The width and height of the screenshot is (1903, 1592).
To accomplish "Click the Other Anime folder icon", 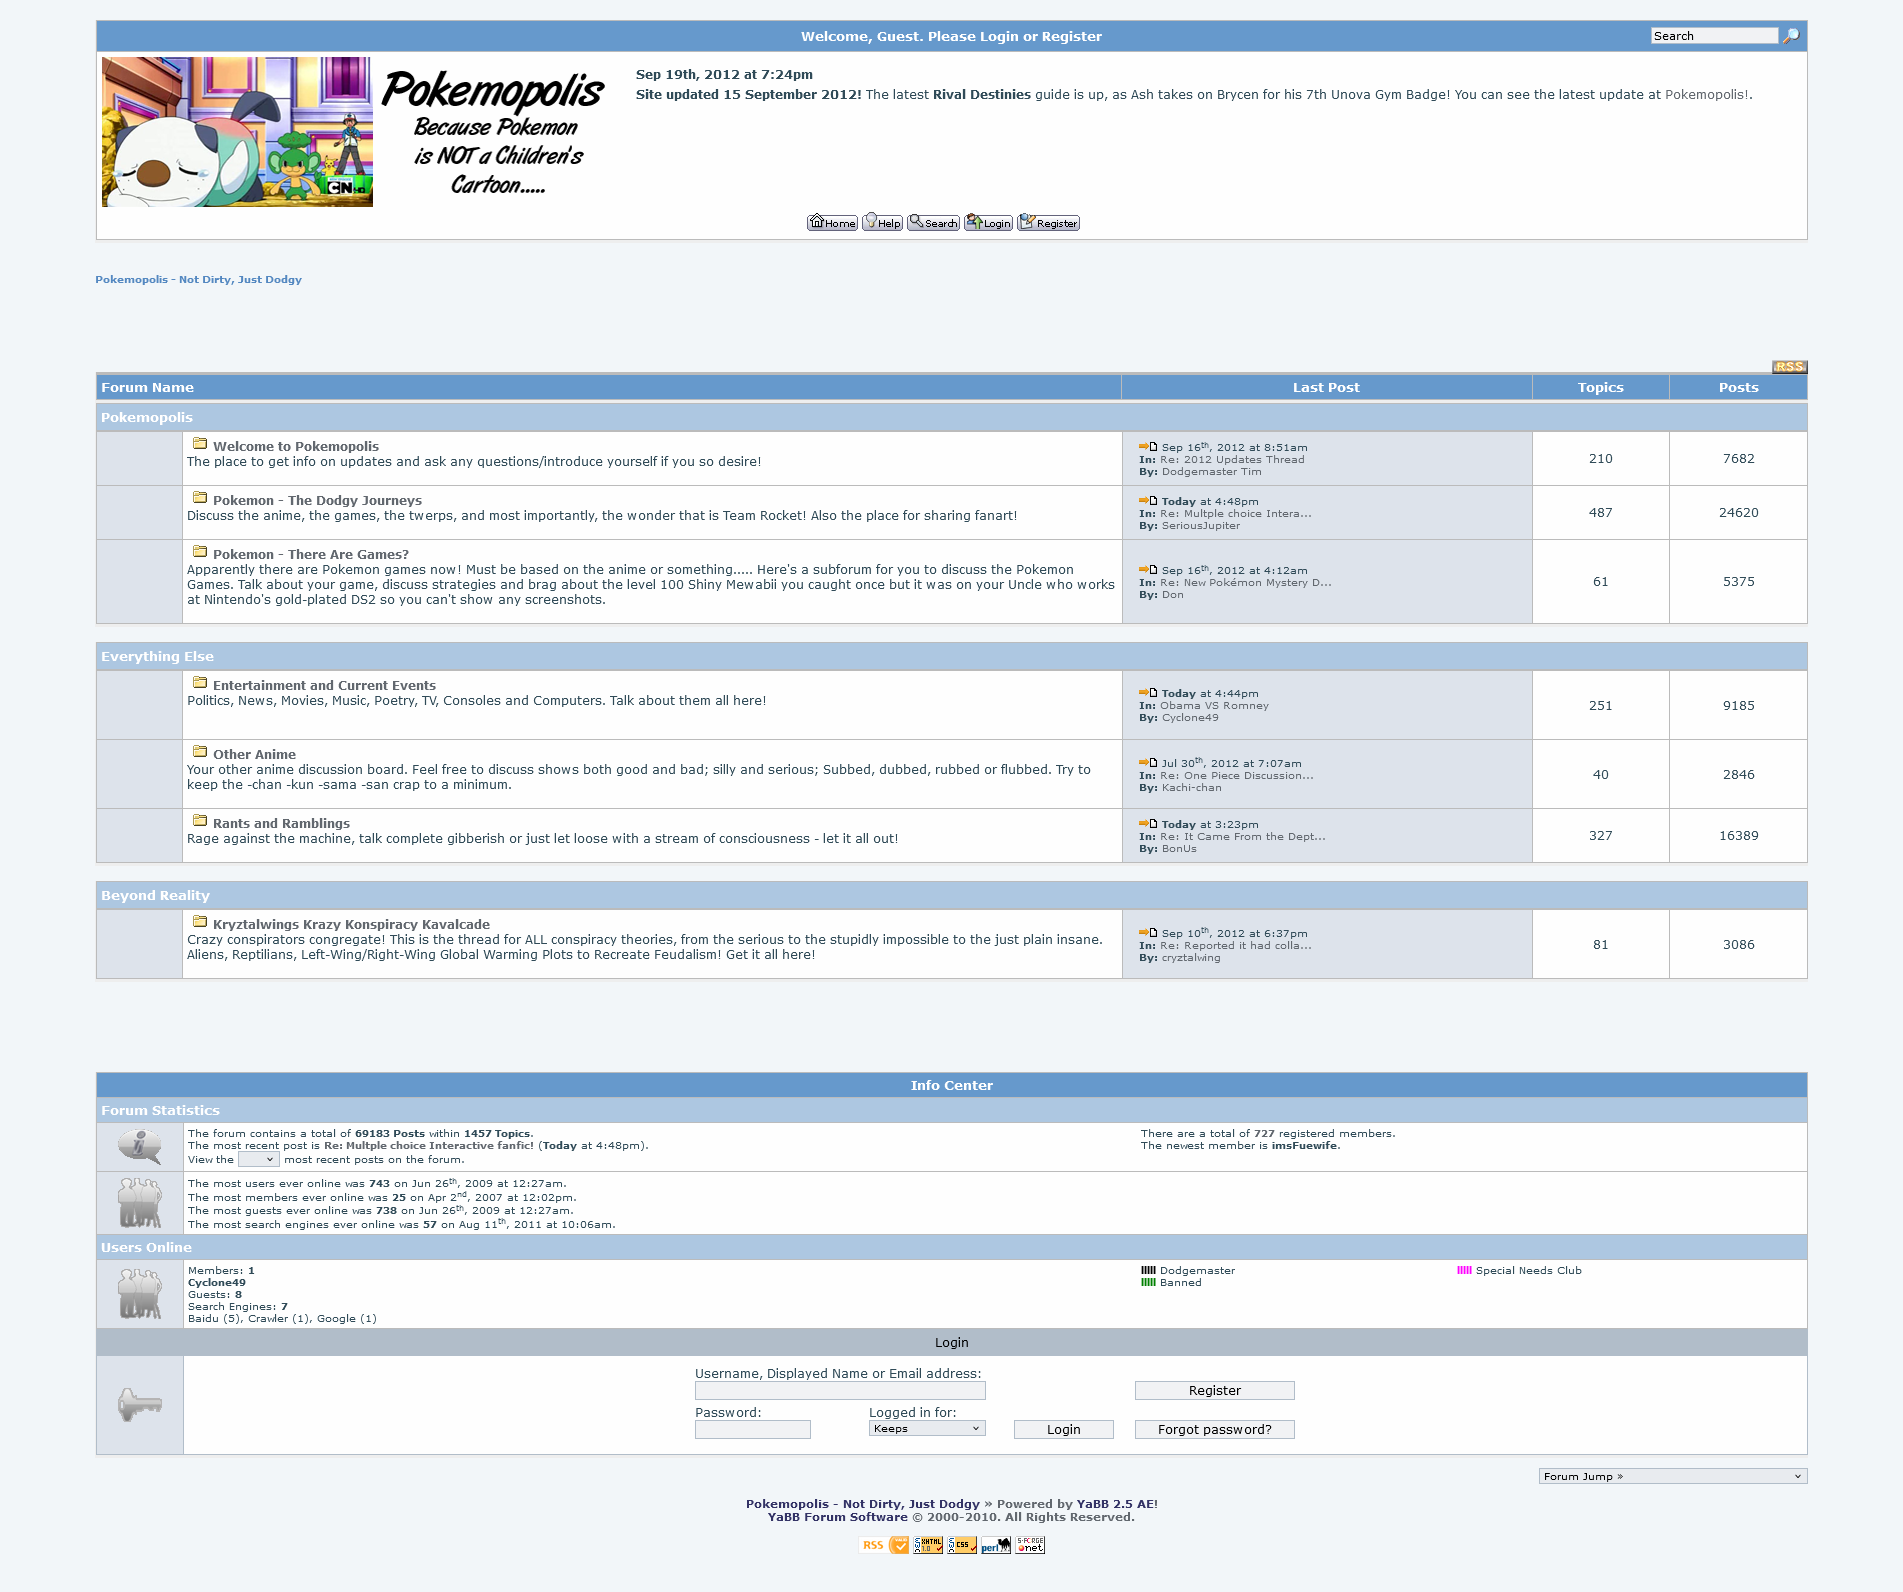I will pos(200,752).
